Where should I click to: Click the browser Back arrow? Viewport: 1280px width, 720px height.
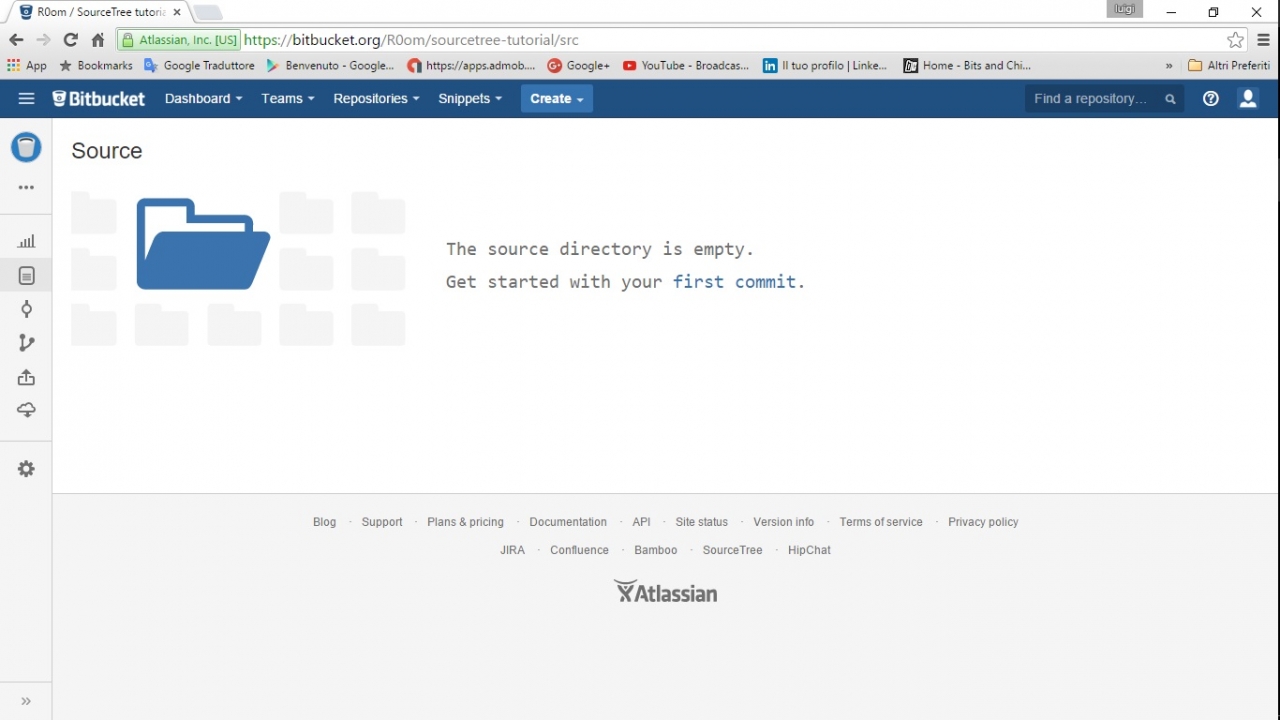[x=16, y=40]
